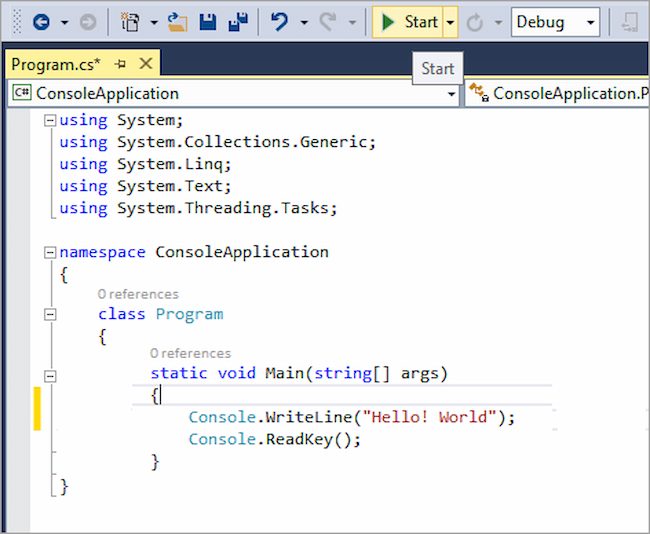Pin the Program.cs tab
Viewport: 650px width, 534px height.
[x=121, y=64]
